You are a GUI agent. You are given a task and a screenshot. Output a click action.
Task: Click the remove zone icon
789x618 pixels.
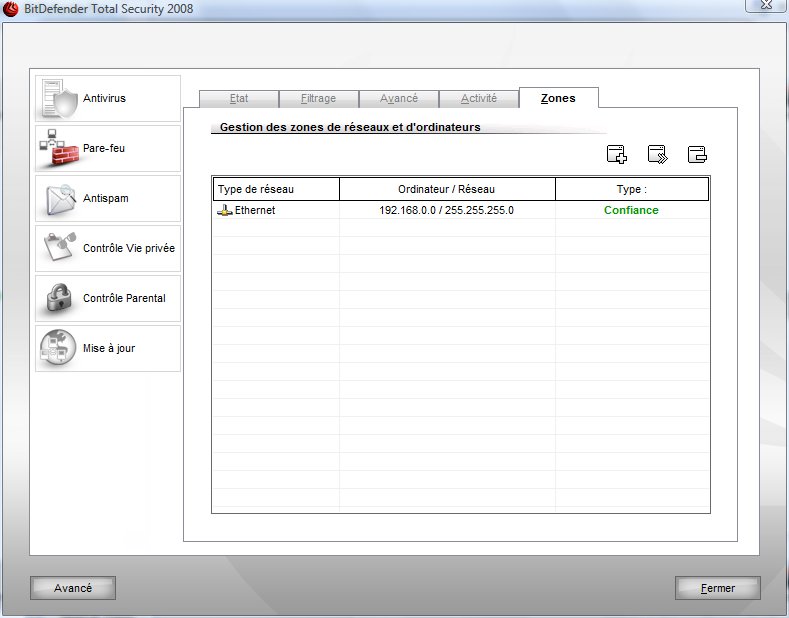[x=697, y=154]
